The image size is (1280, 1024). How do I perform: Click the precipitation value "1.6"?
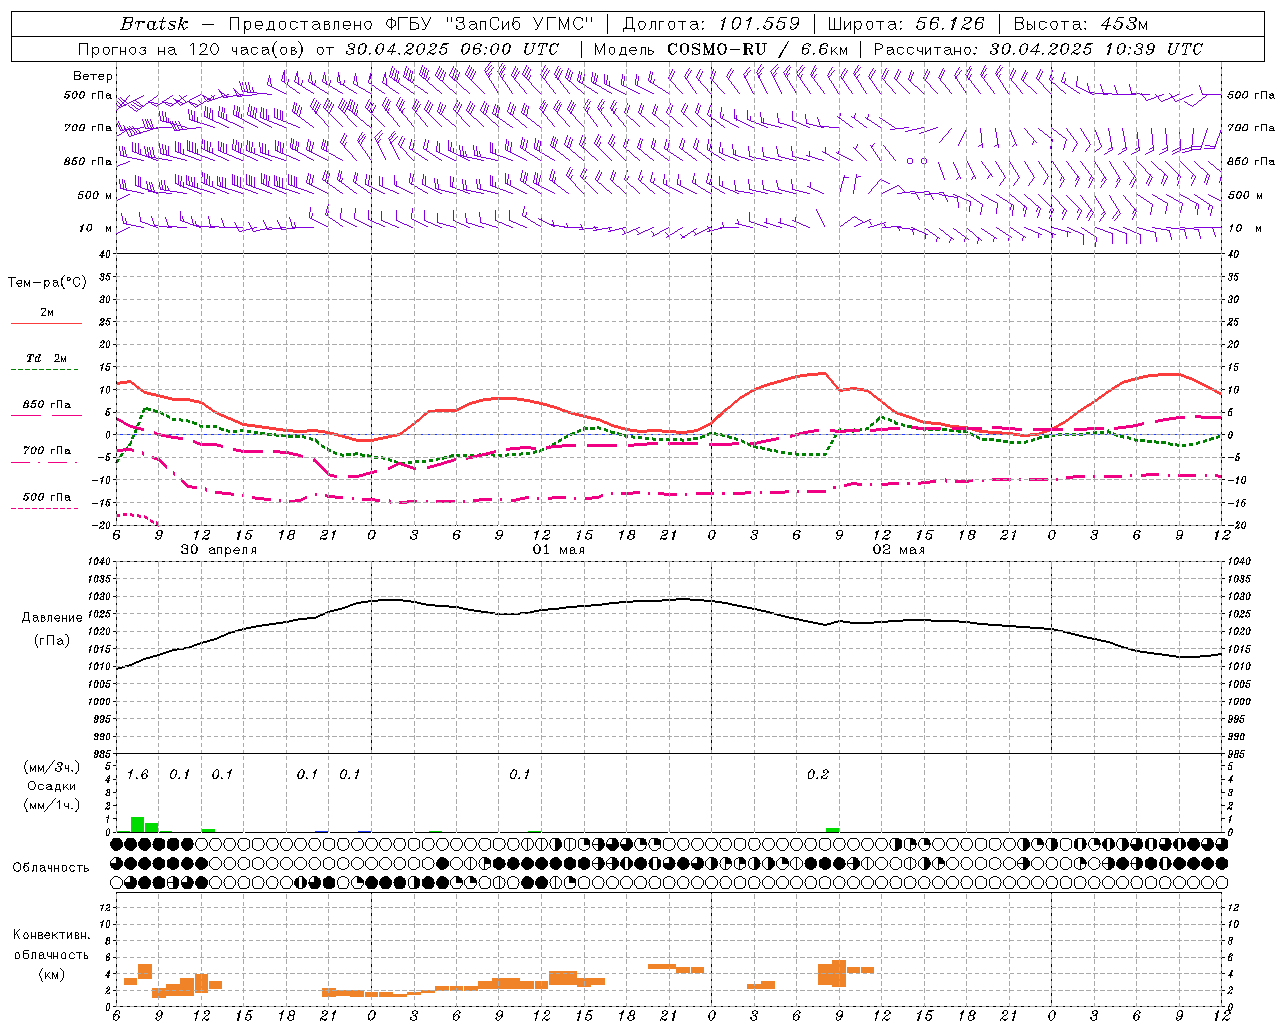137,775
